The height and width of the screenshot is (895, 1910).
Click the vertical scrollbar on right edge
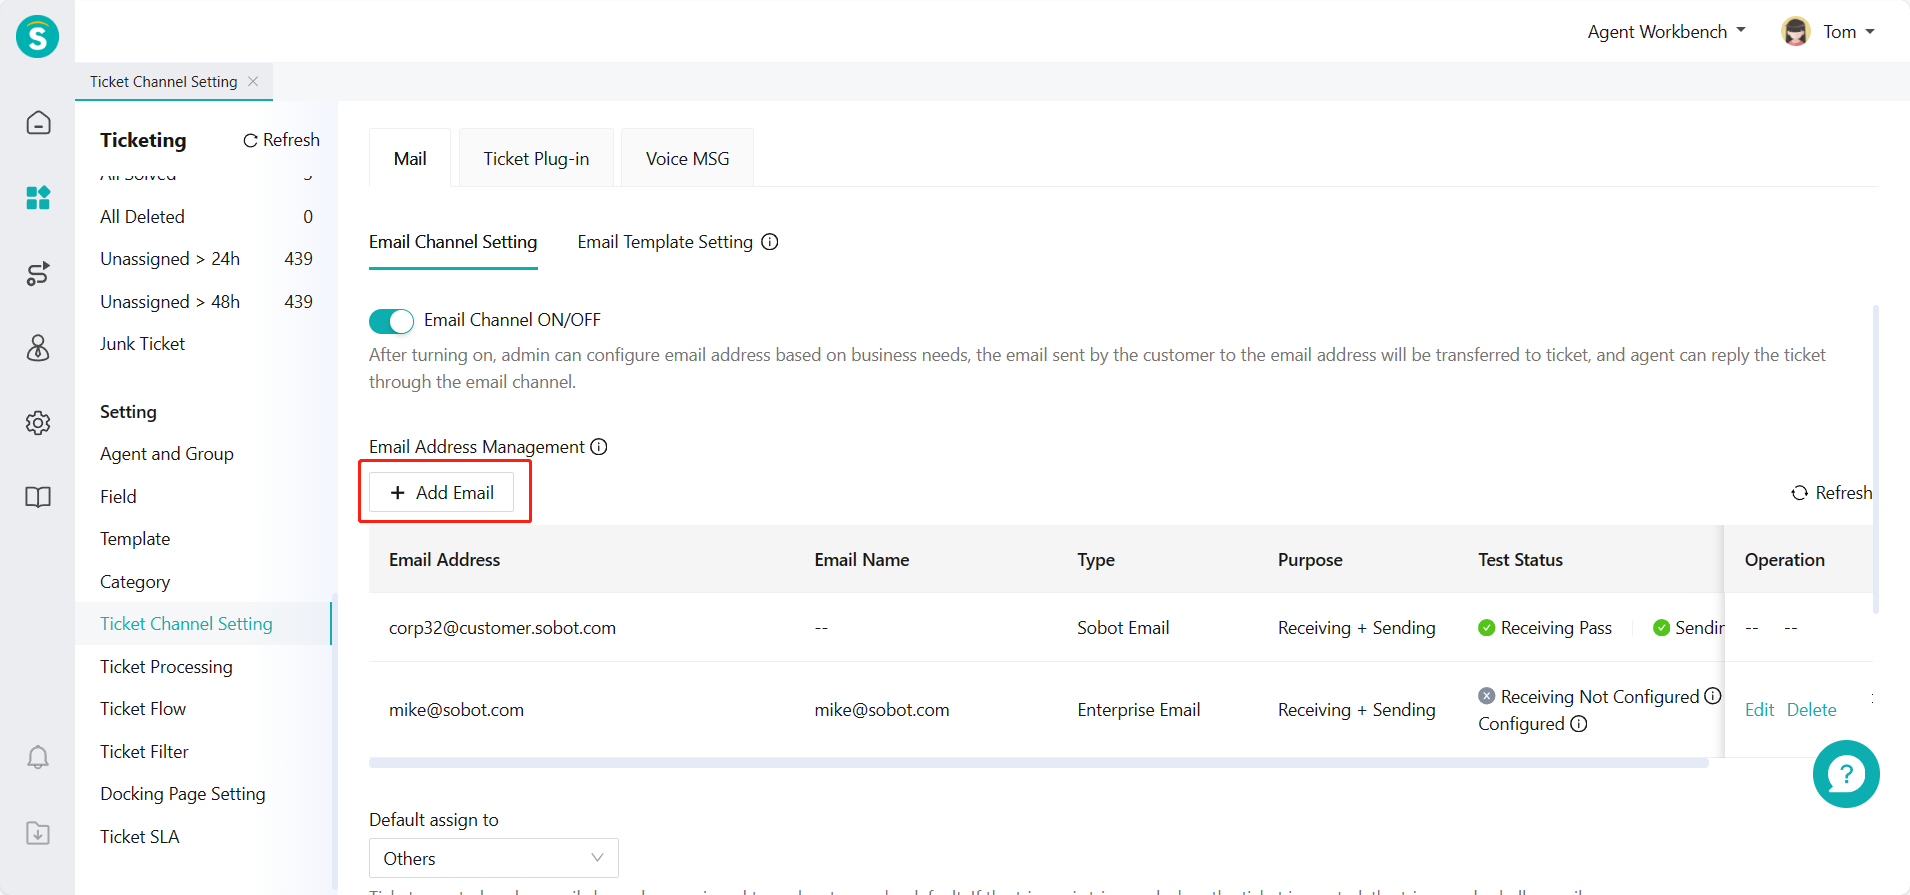pyautogui.click(x=1876, y=459)
